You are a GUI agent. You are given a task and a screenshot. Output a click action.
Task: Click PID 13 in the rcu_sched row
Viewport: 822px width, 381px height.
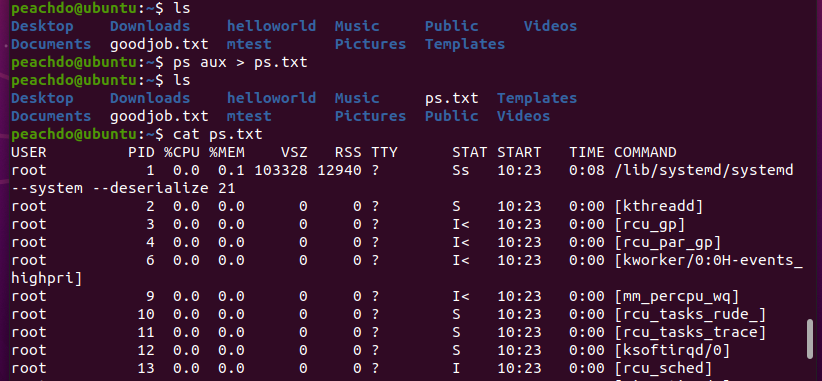(x=146, y=368)
